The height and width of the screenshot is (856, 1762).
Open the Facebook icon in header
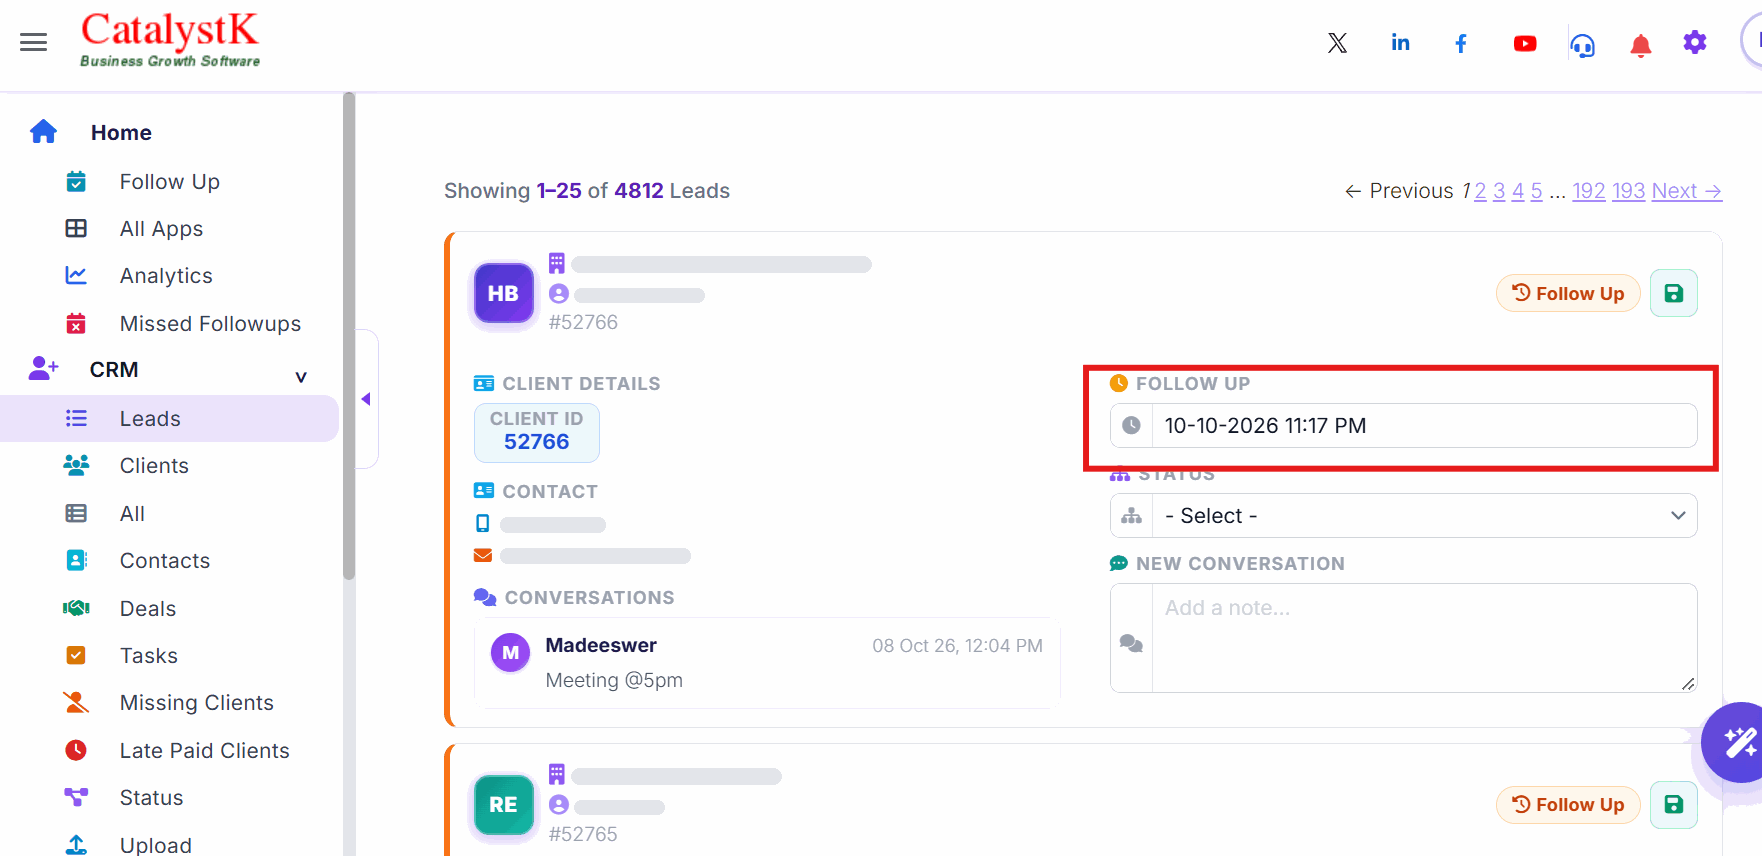(x=1461, y=43)
